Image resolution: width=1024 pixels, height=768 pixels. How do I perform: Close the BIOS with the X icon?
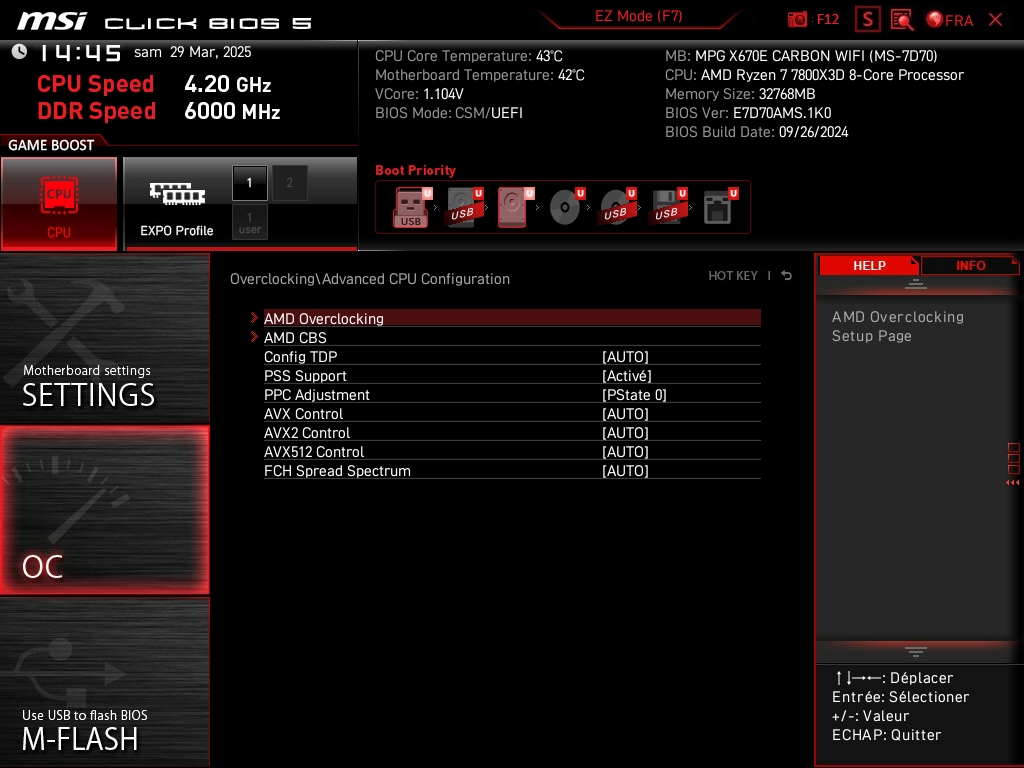[x=995, y=20]
